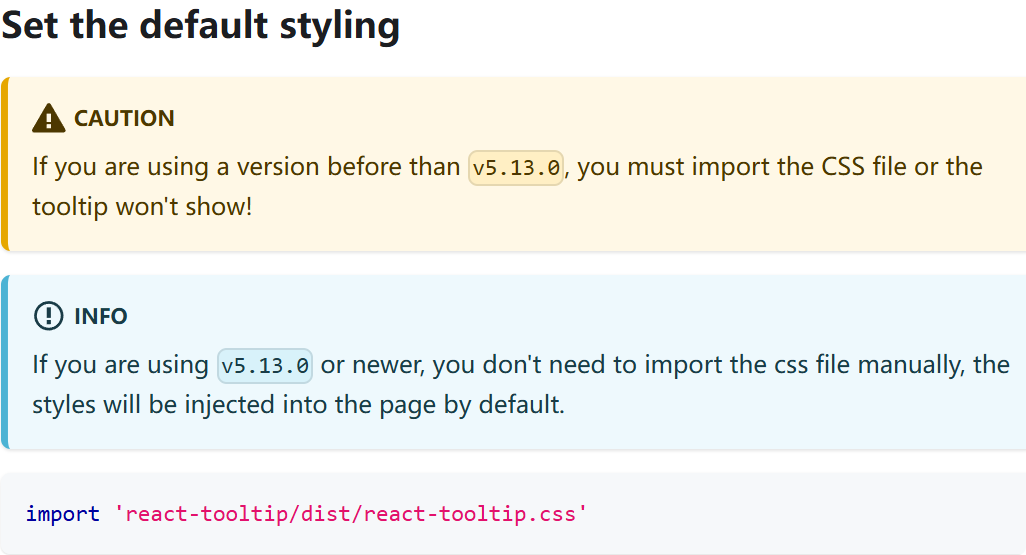Click empty area of the code block
Image resolution: width=1026 pixels, height=555 pixels.
[805, 514]
